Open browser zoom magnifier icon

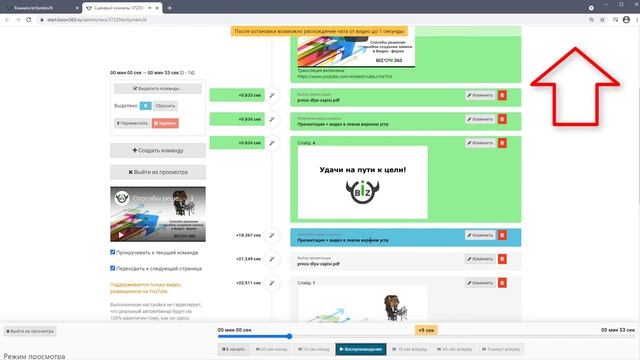(591, 20)
